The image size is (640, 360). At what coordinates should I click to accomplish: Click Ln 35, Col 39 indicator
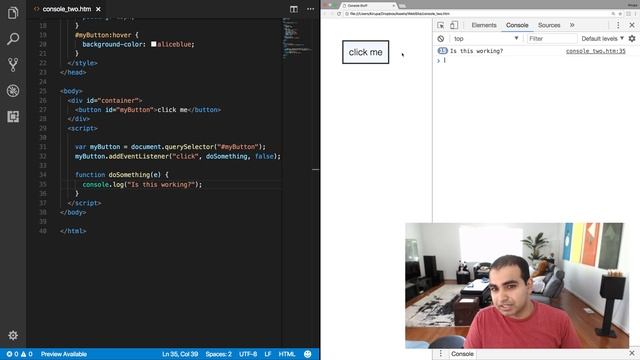[180, 354]
